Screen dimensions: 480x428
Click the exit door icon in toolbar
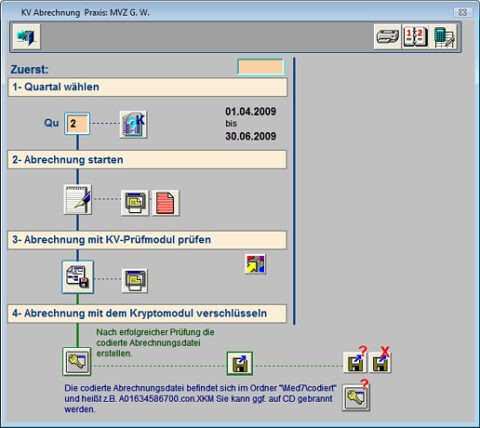(x=27, y=37)
